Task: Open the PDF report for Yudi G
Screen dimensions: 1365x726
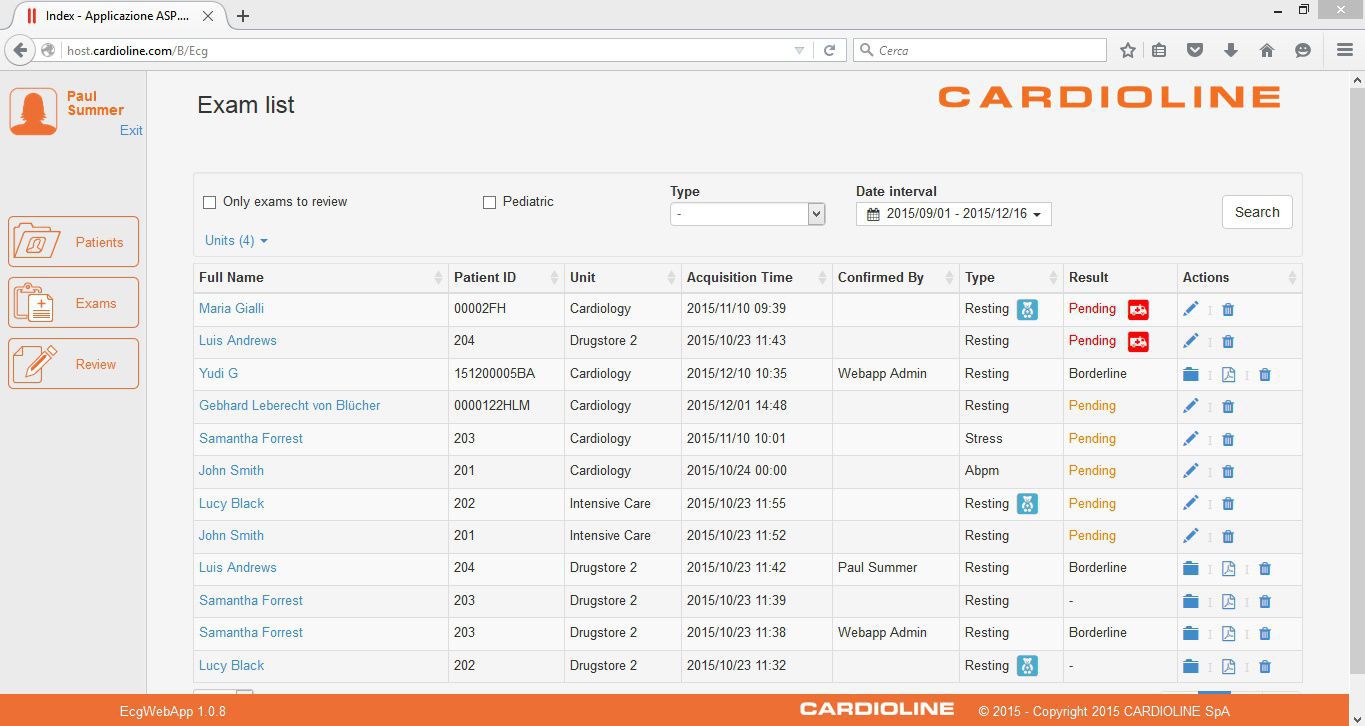Action: tap(1229, 374)
